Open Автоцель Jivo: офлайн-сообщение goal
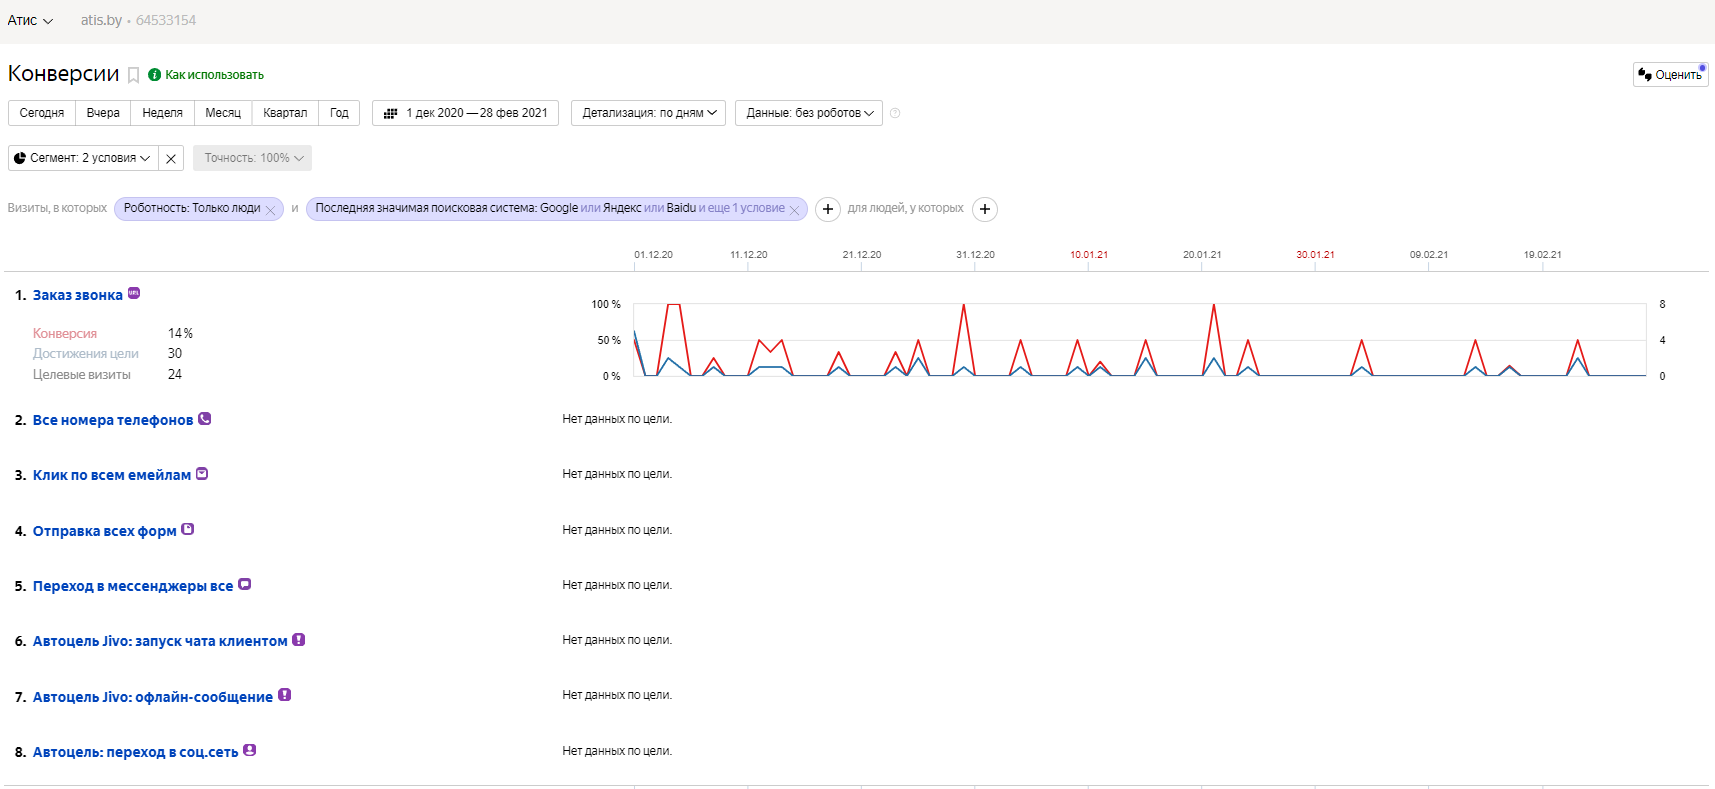 click(153, 697)
